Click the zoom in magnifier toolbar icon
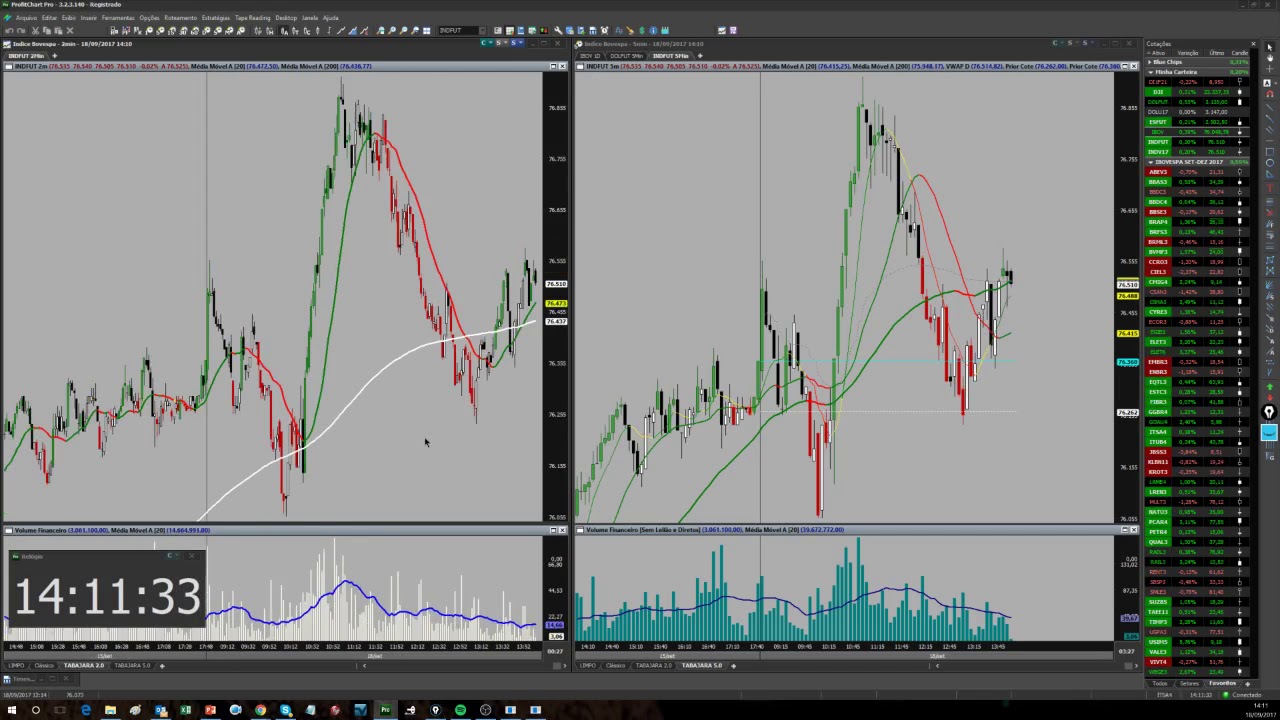Image resolution: width=1280 pixels, height=720 pixels. tap(391, 30)
